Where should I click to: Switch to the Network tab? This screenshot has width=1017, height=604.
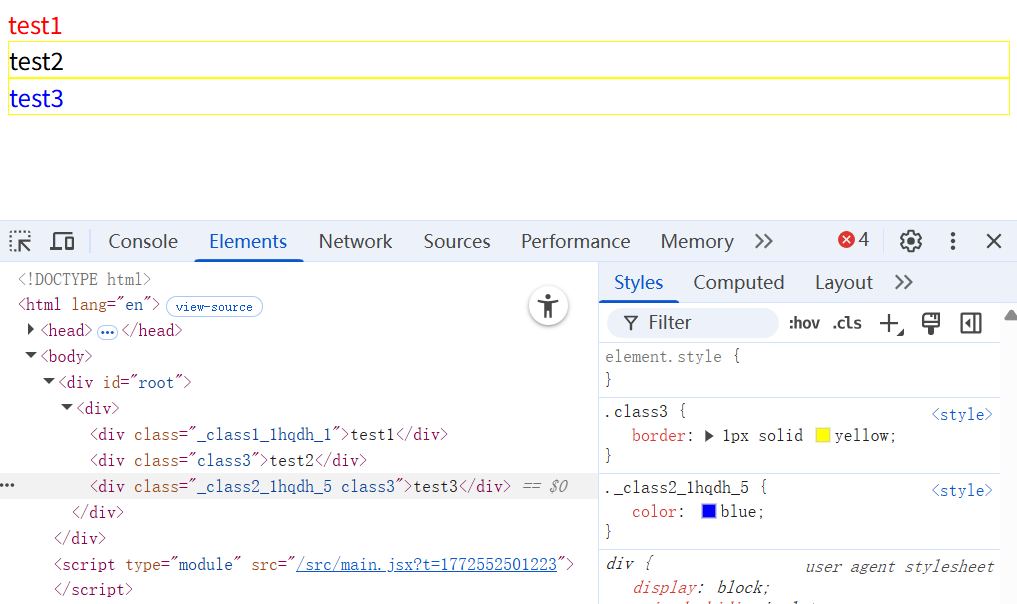[355, 241]
